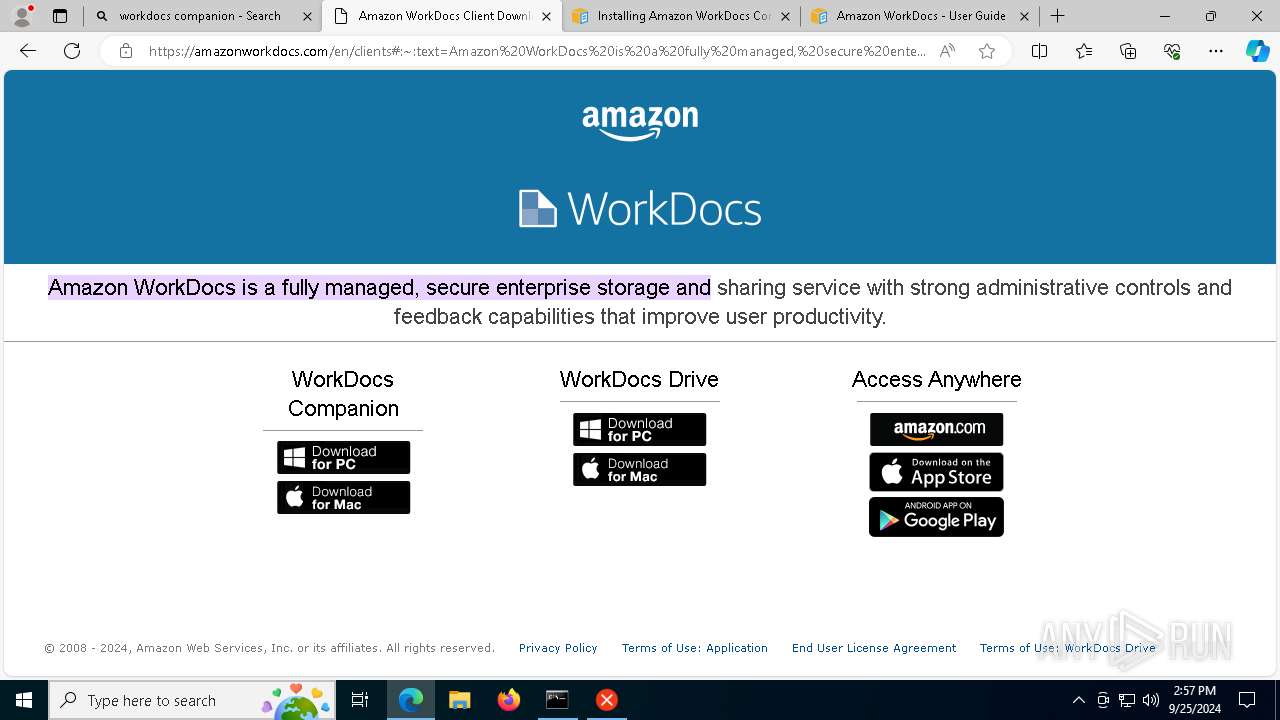The height and width of the screenshot is (720, 1280).
Task: Close the Amazon WorkDocs User Guide tab
Action: [x=1024, y=16]
